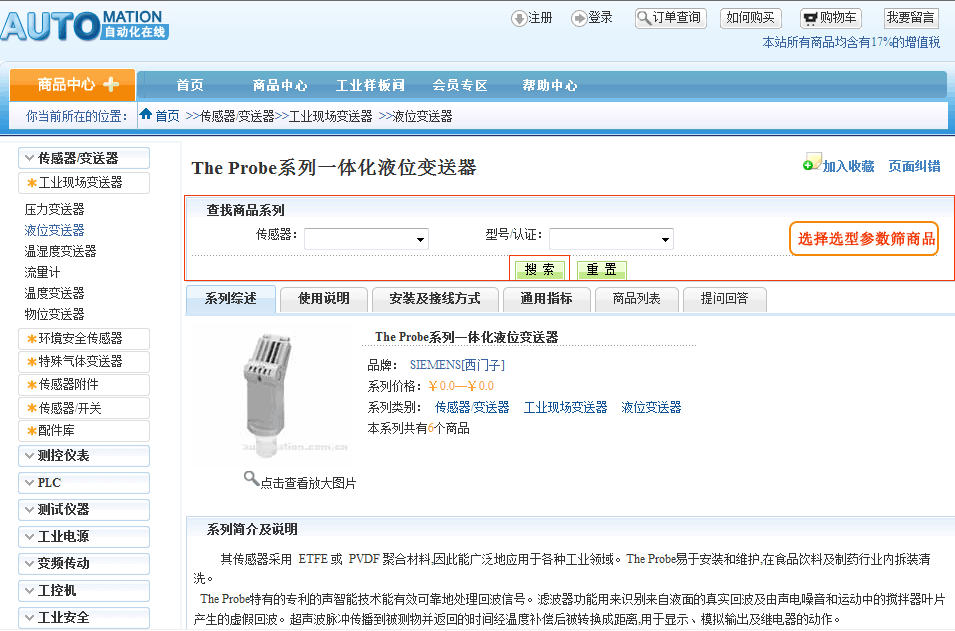
Task: Open 工业样板间 in the navigation bar
Action: click(370, 85)
